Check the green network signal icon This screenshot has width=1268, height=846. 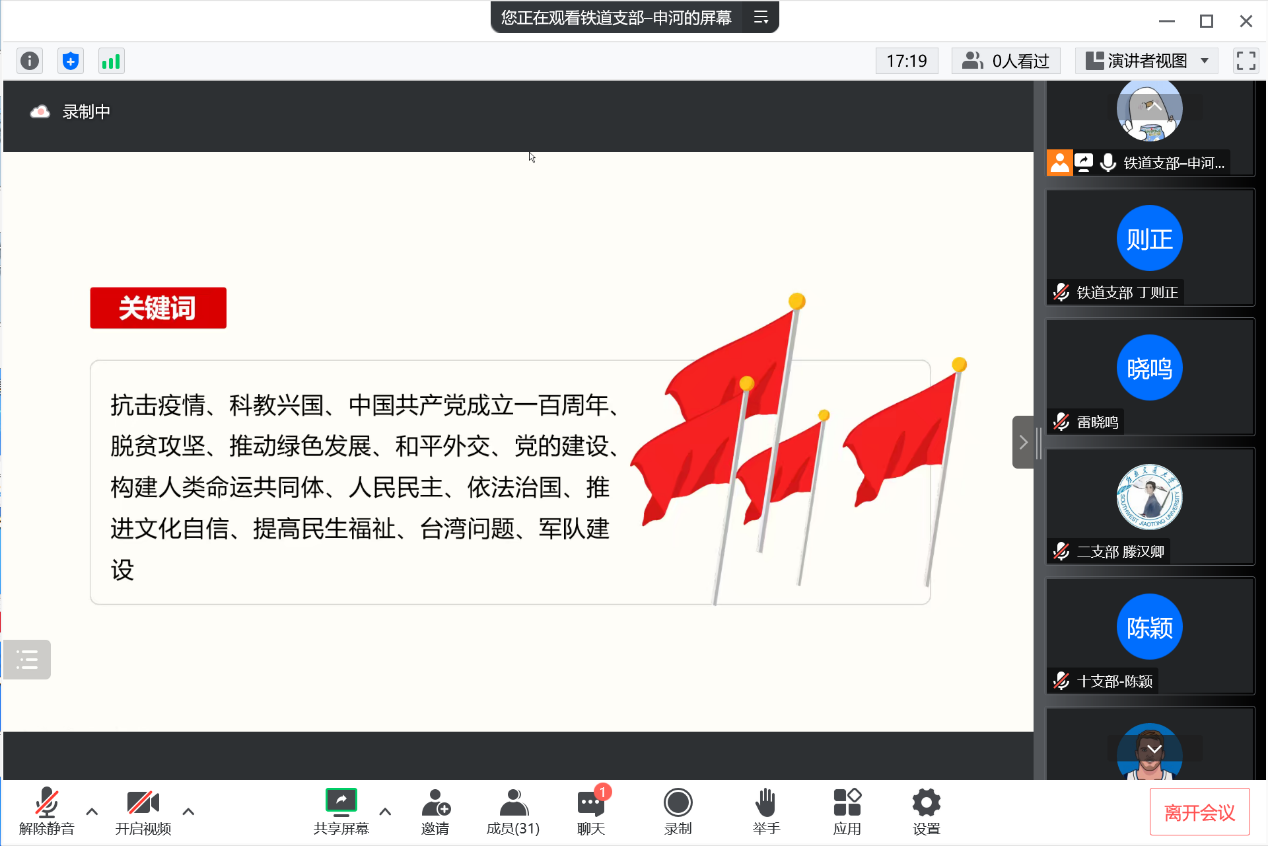[x=110, y=61]
